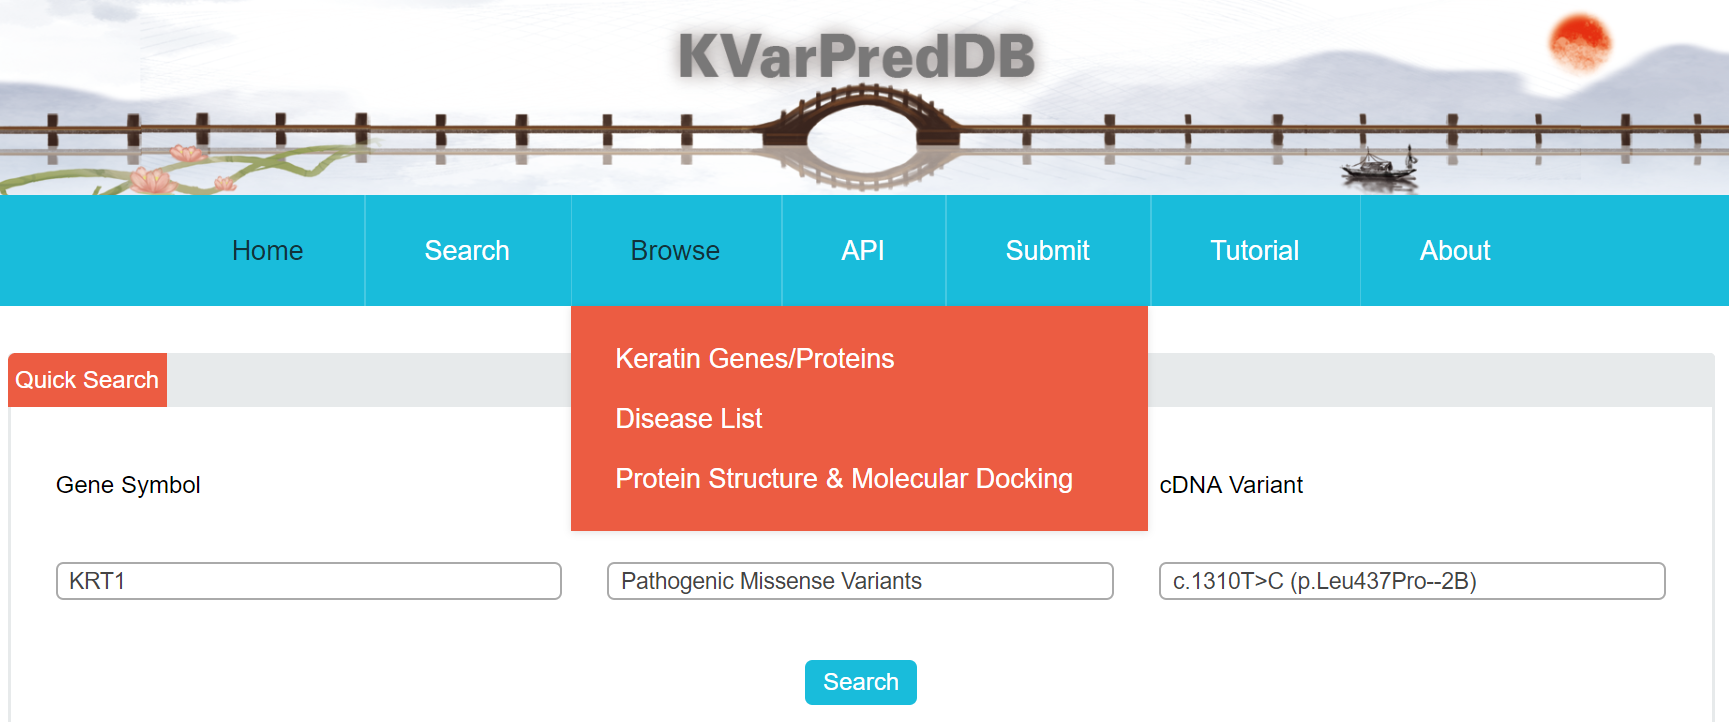The height and width of the screenshot is (722, 1729).
Task: Open Protein Structure & Molecular Docking
Action: tap(844, 479)
